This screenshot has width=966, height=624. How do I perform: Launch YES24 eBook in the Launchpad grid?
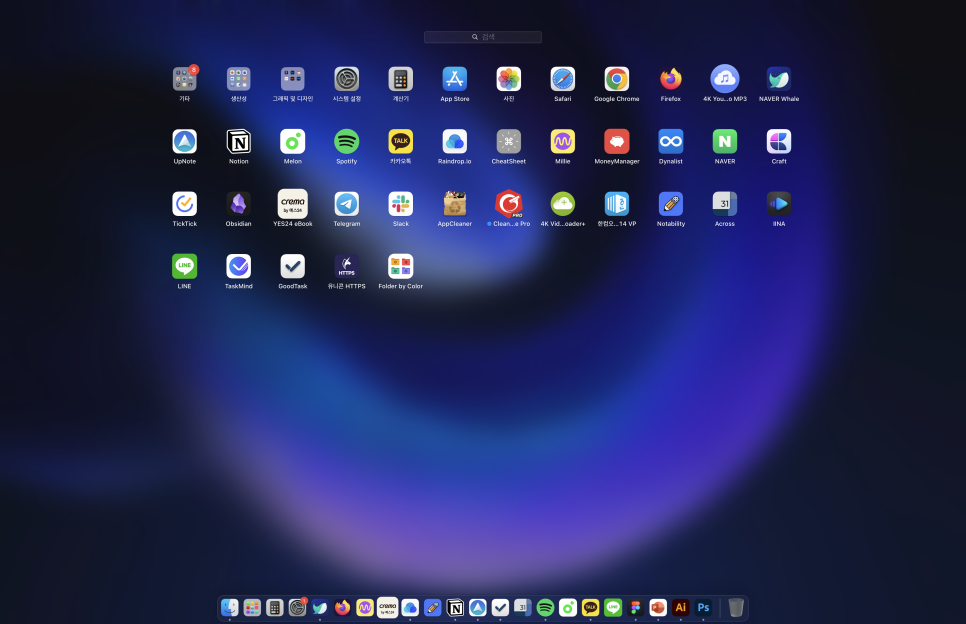point(293,204)
